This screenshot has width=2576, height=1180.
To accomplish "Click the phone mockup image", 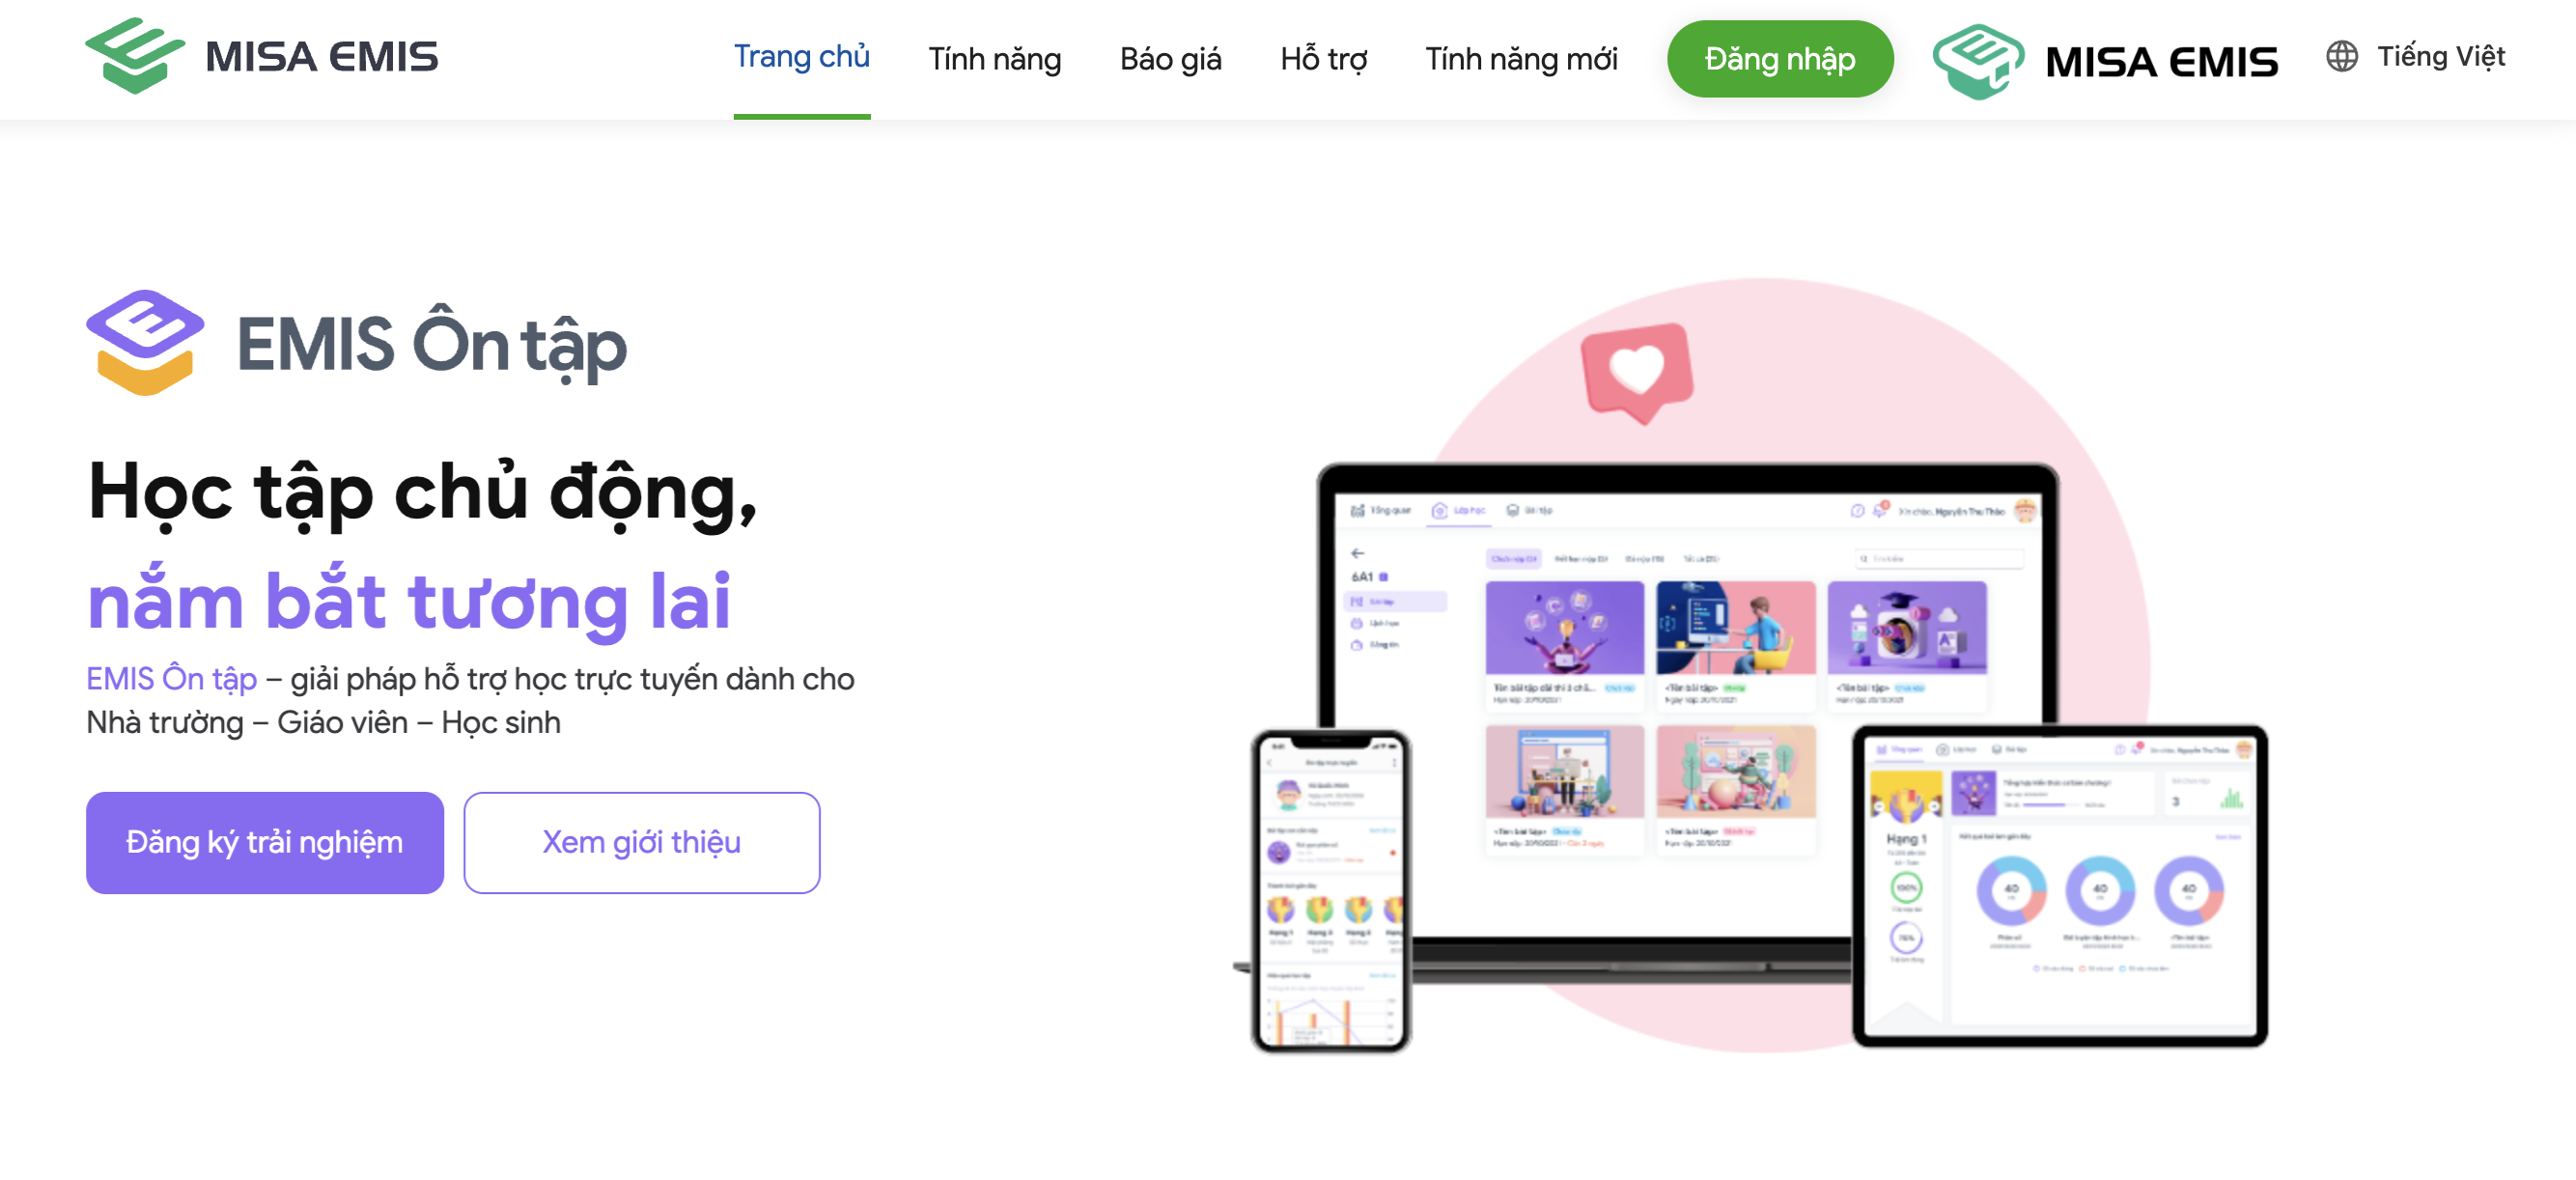I will (1330, 890).
